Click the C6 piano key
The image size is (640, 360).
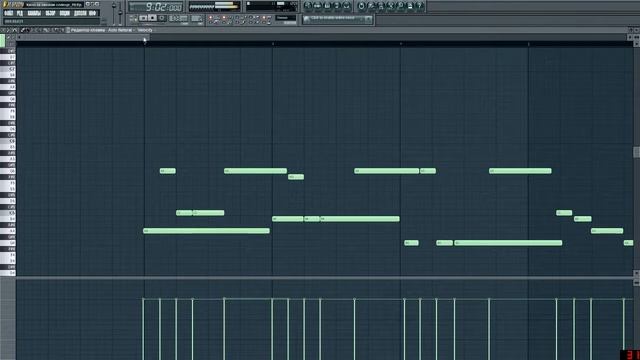click(x=8, y=141)
